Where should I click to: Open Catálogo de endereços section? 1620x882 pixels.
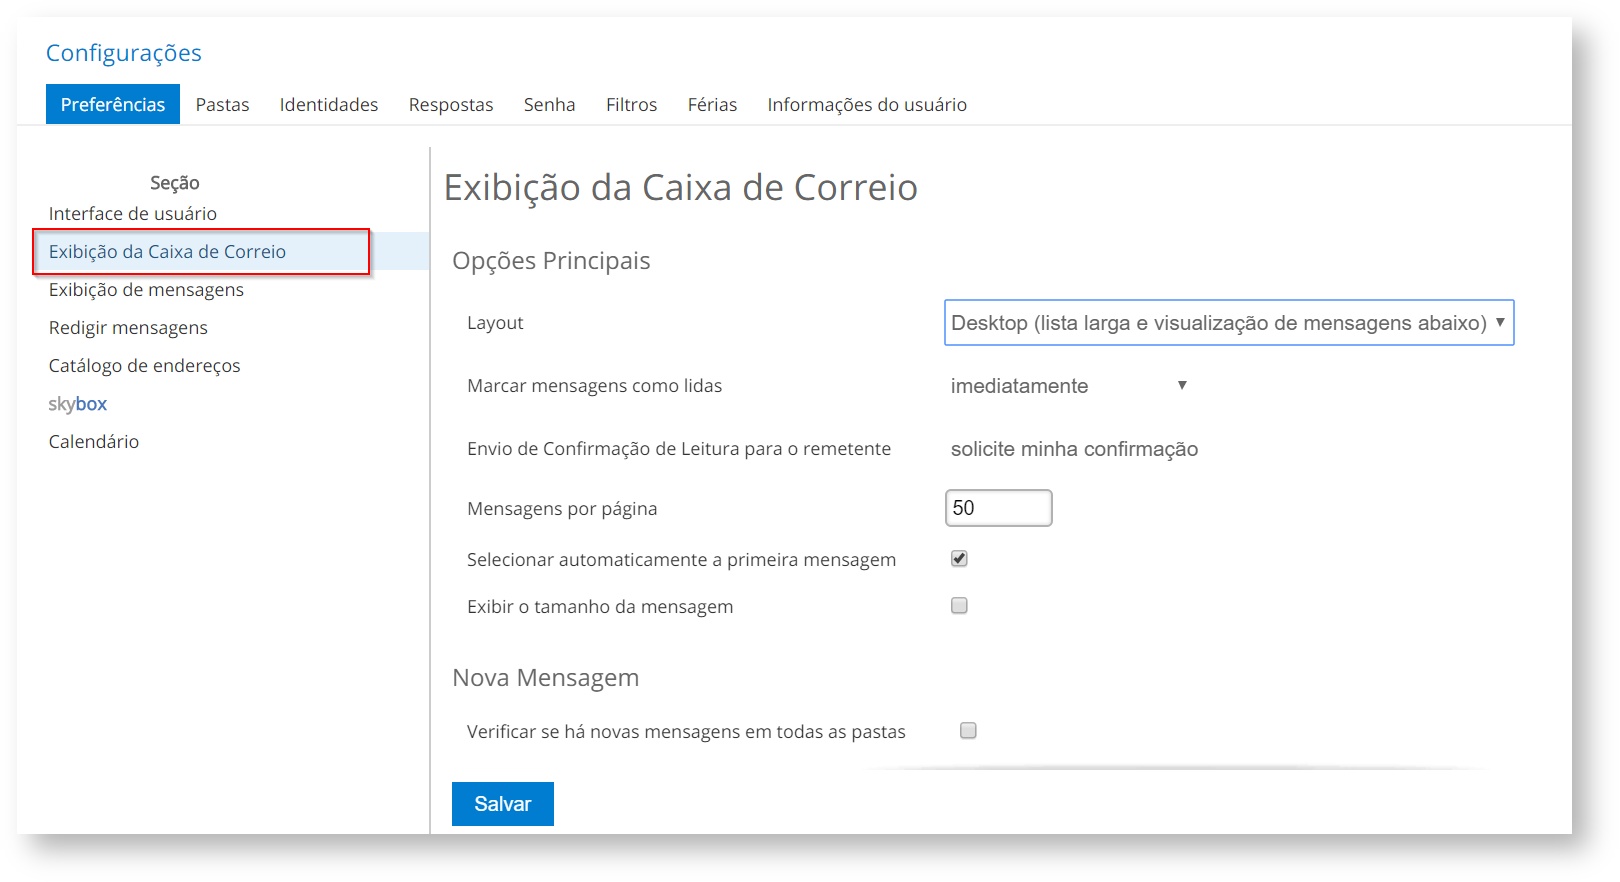coord(144,366)
